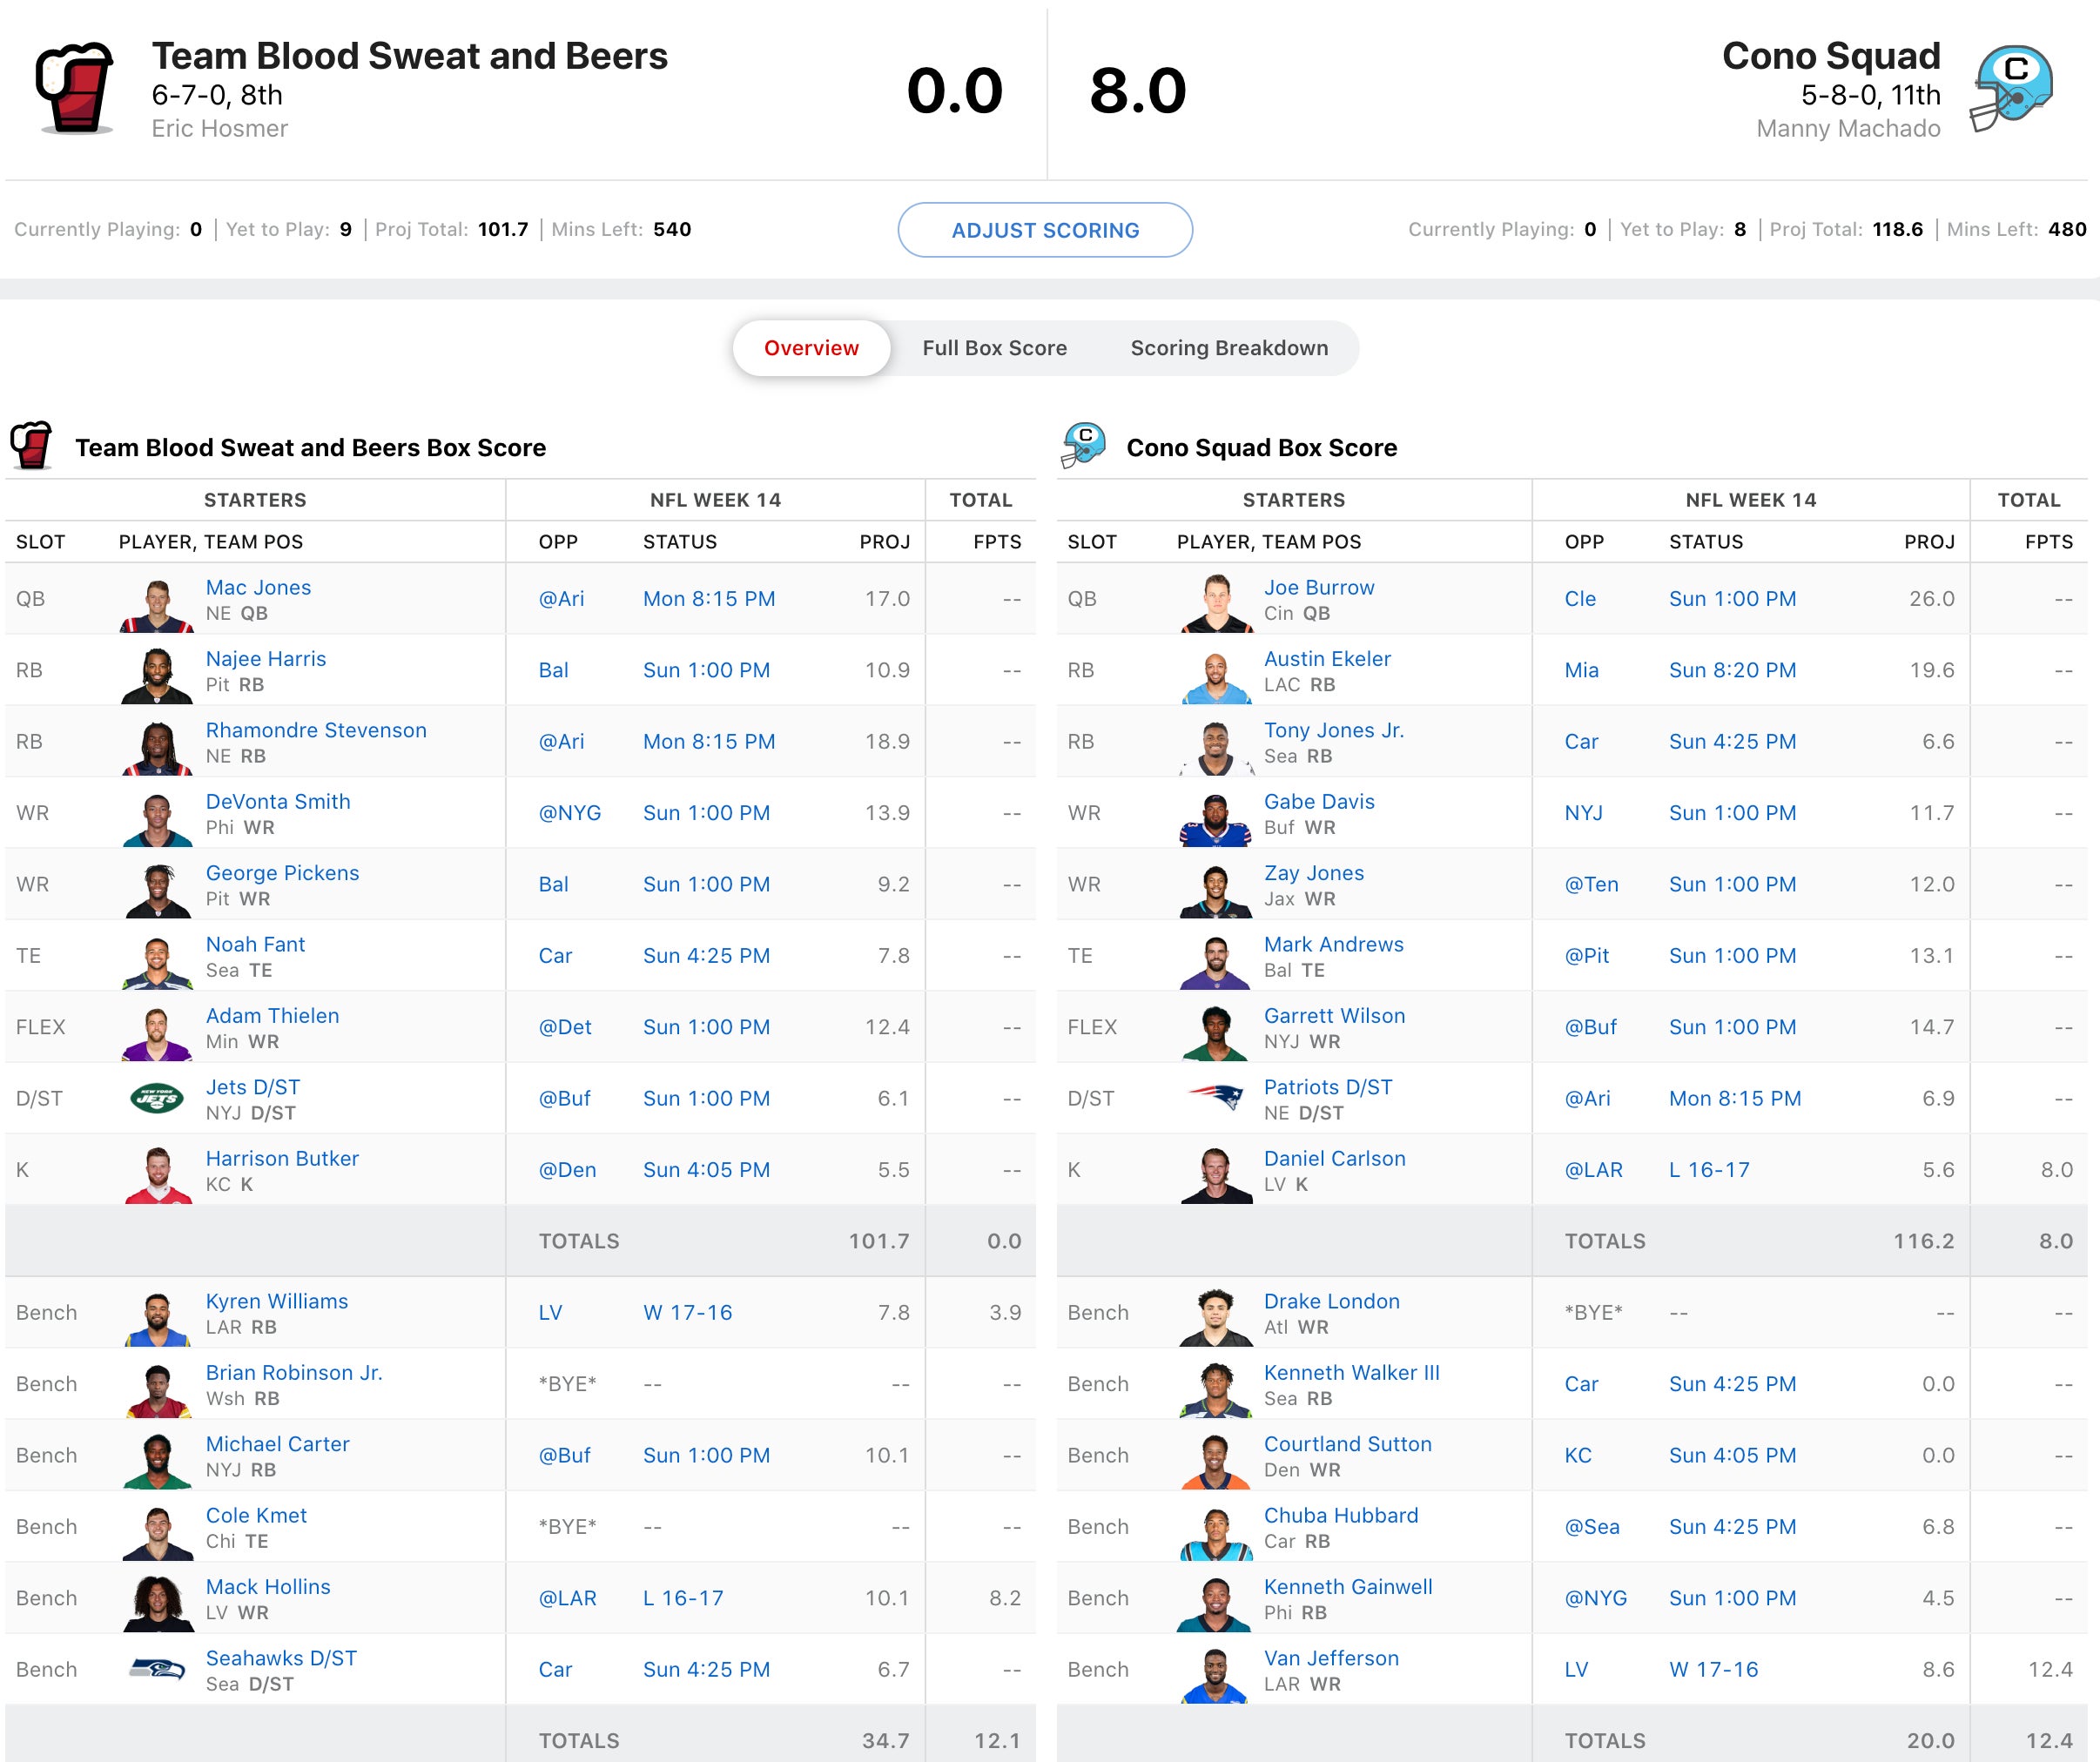
Task: Click Kyren Williams' W 17-16 game status
Action: tap(687, 1313)
